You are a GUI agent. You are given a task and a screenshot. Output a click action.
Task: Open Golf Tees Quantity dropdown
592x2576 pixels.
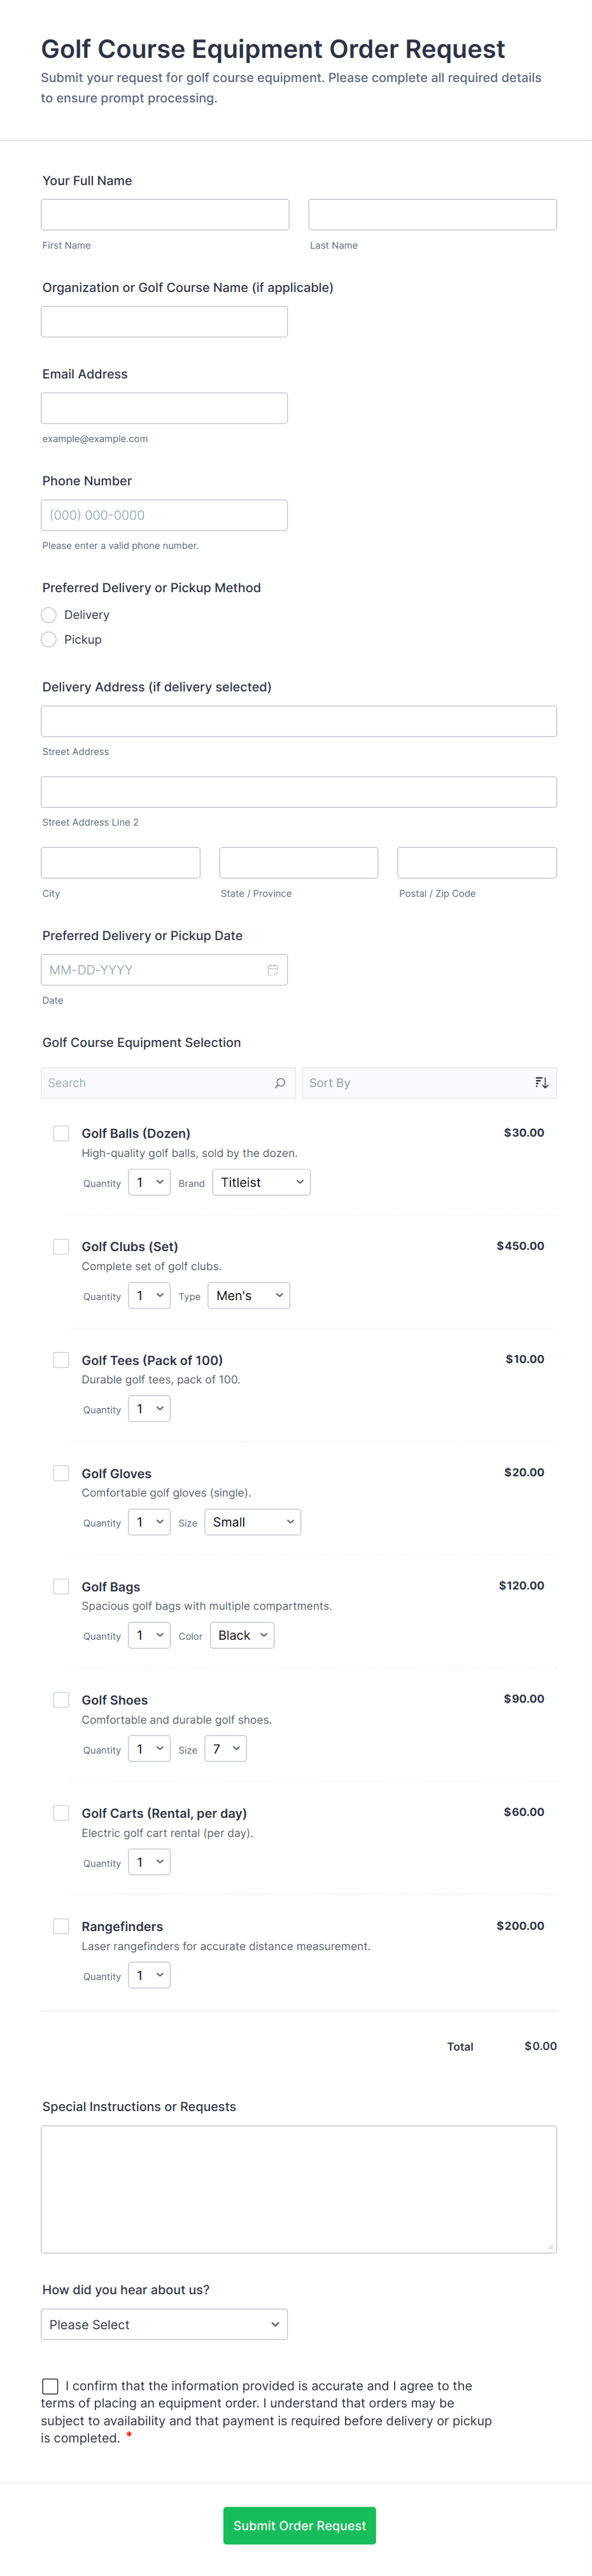[x=149, y=1409]
